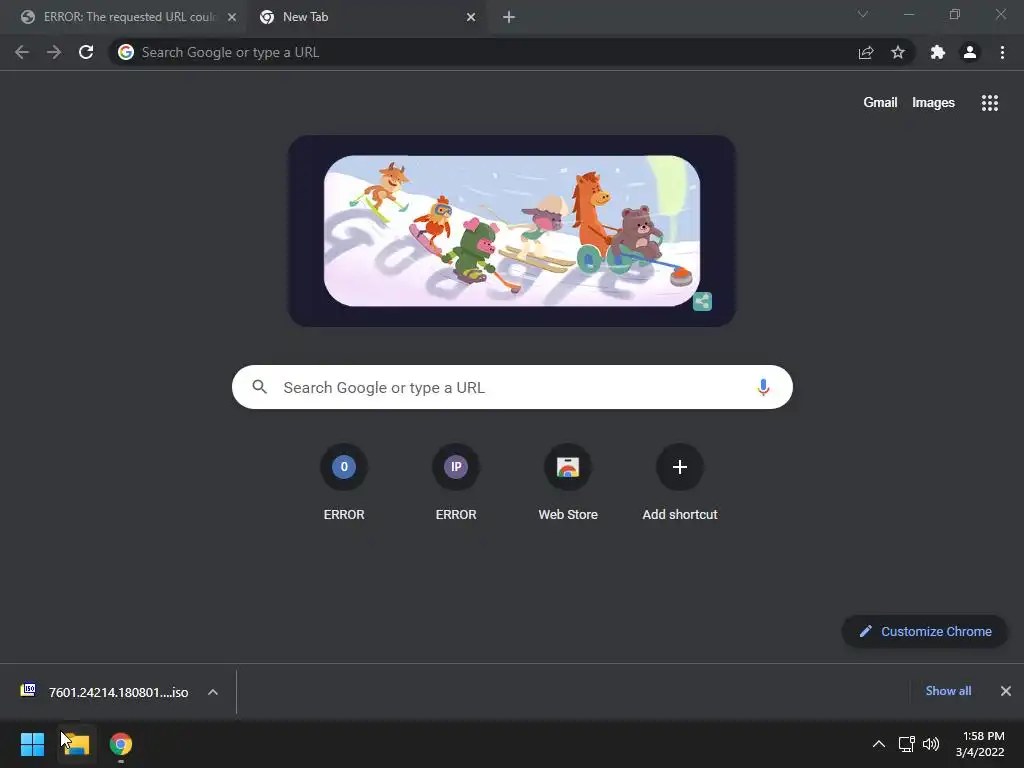Viewport: 1024px width, 768px height.
Task: Close the downloads bar
Action: click(x=1006, y=691)
